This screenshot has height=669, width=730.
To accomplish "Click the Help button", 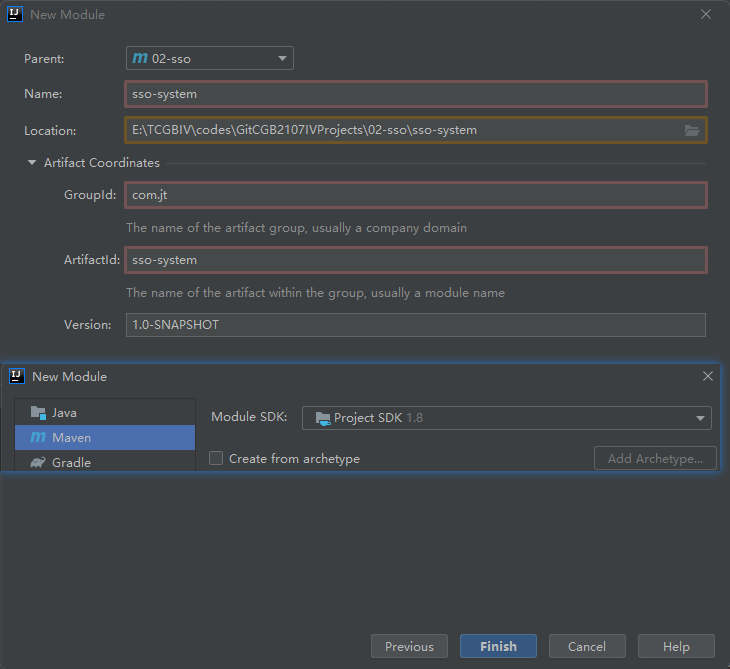I will coord(676,647).
